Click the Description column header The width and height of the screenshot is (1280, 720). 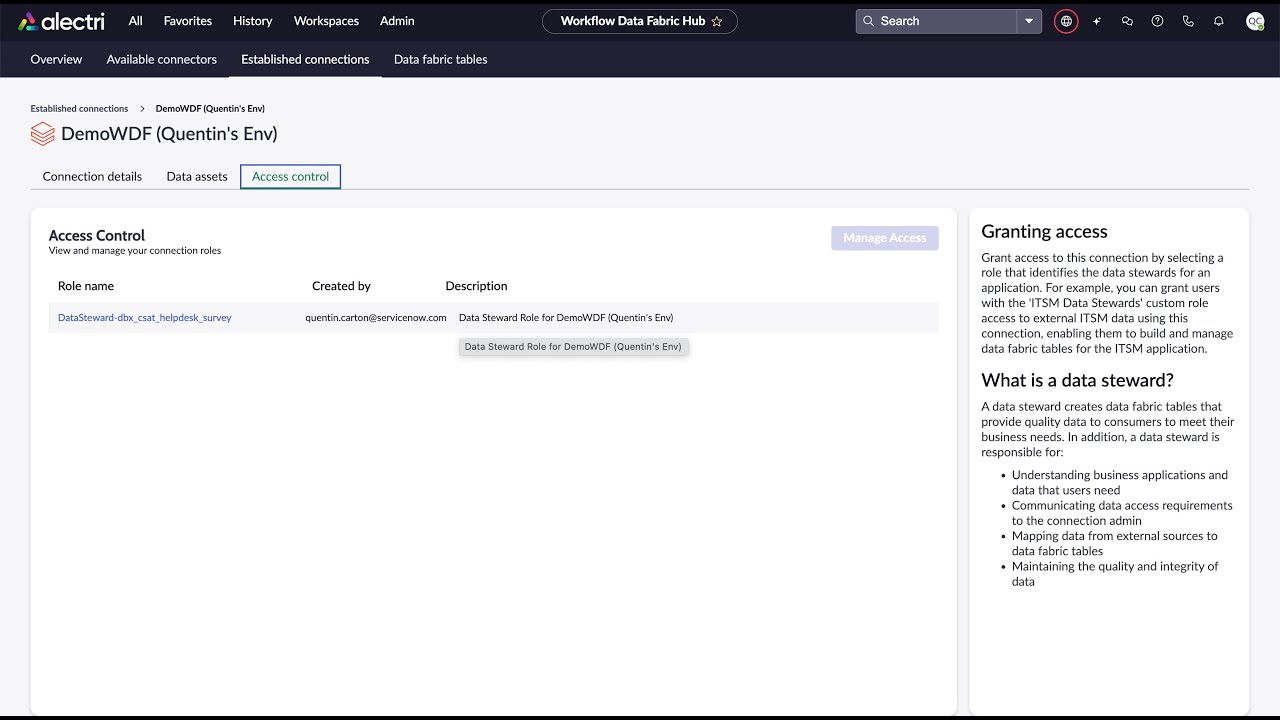click(476, 286)
